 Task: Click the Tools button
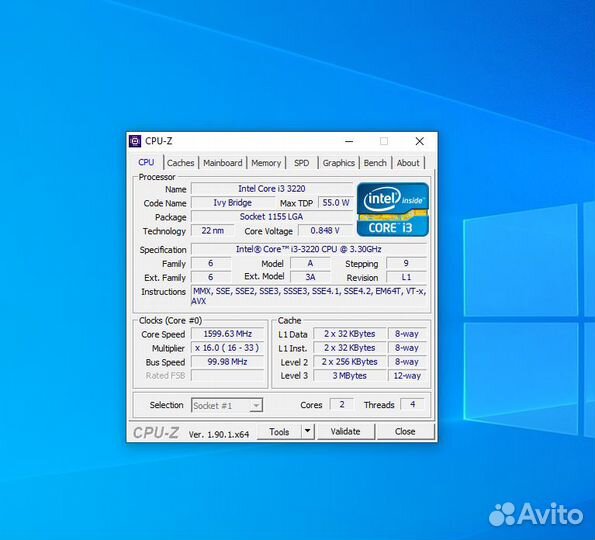279,431
